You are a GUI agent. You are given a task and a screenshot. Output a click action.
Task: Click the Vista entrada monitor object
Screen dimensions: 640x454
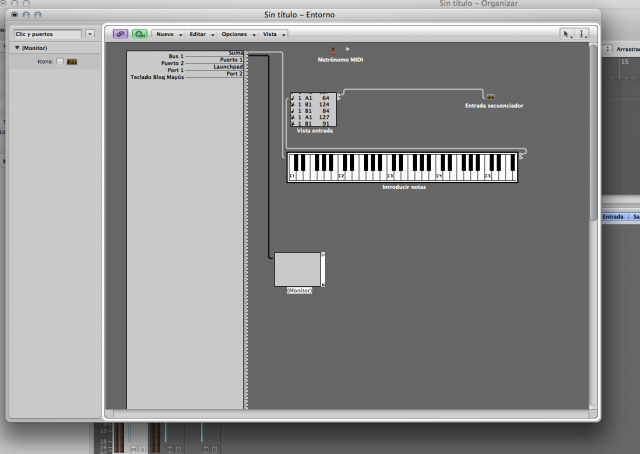point(312,111)
